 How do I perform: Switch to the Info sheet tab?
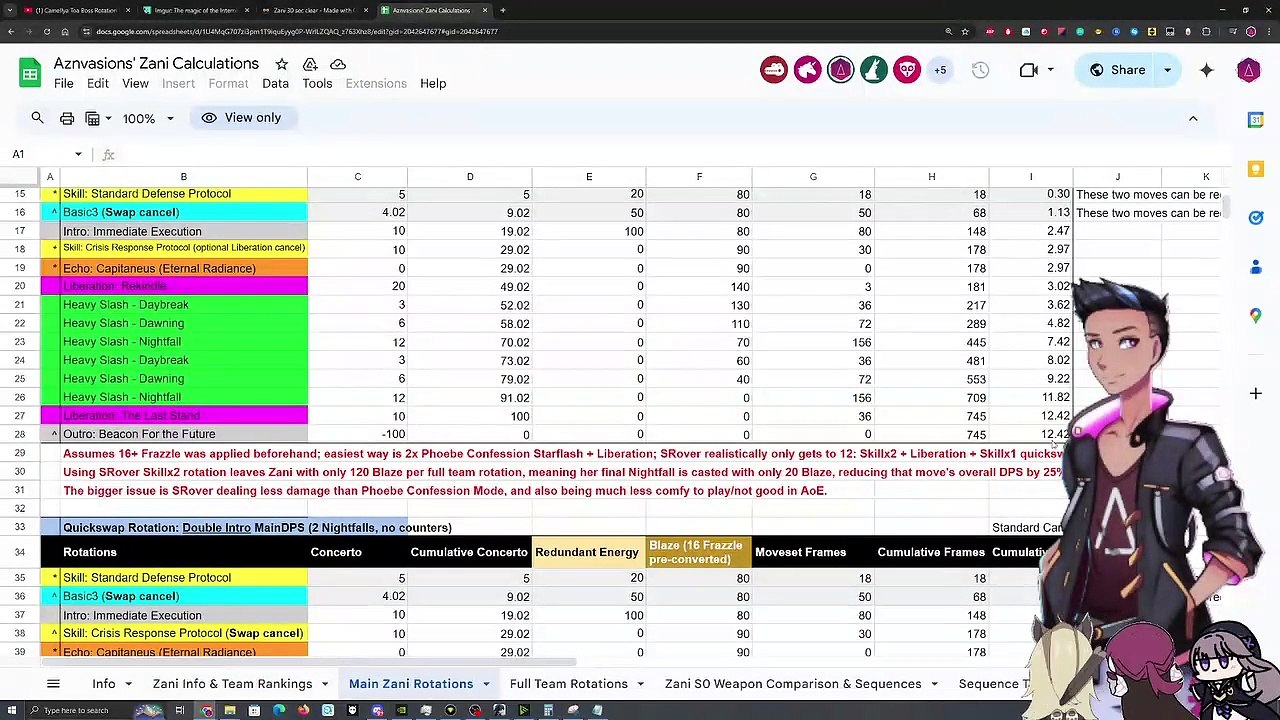tap(104, 684)
